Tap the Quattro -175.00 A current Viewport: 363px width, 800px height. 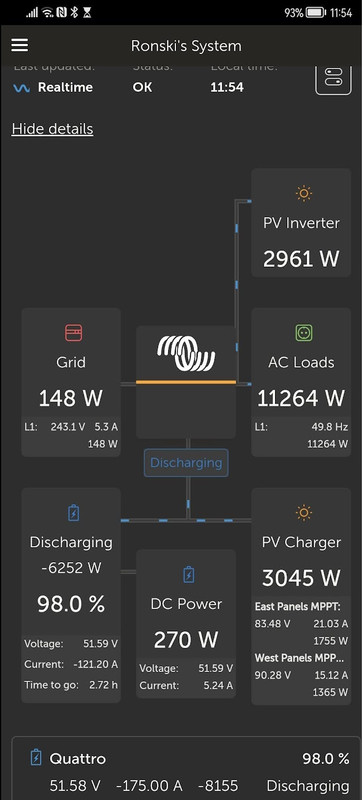[150, 786]
